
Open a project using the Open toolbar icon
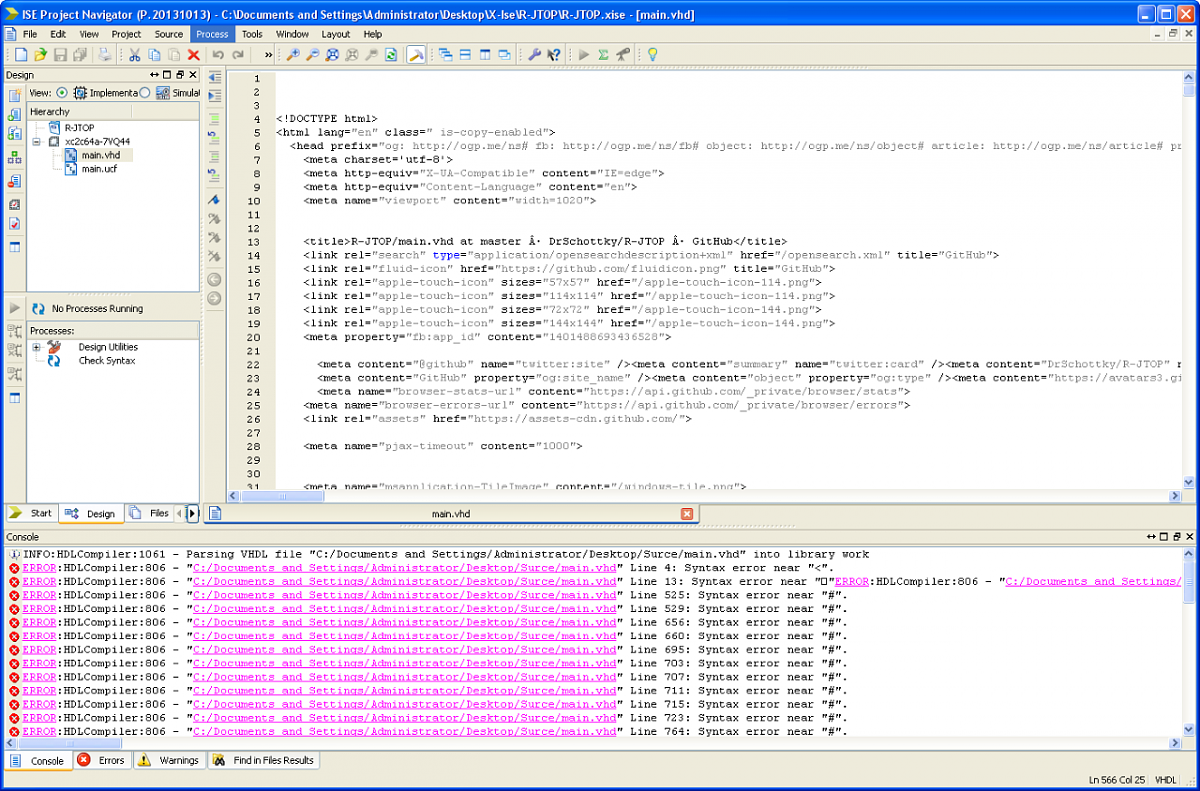(40, 55)
